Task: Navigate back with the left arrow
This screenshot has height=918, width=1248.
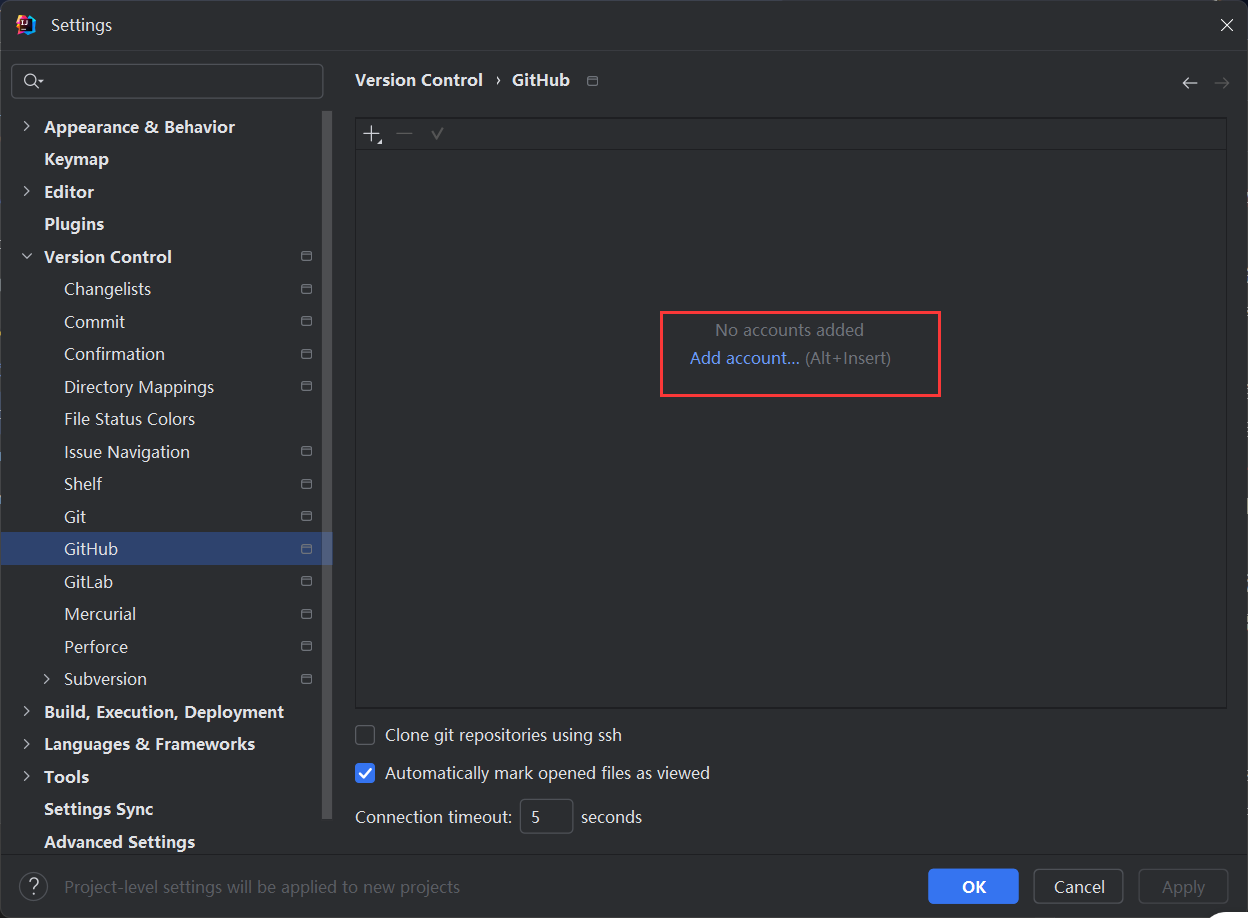Action: tap(1190, 83)
